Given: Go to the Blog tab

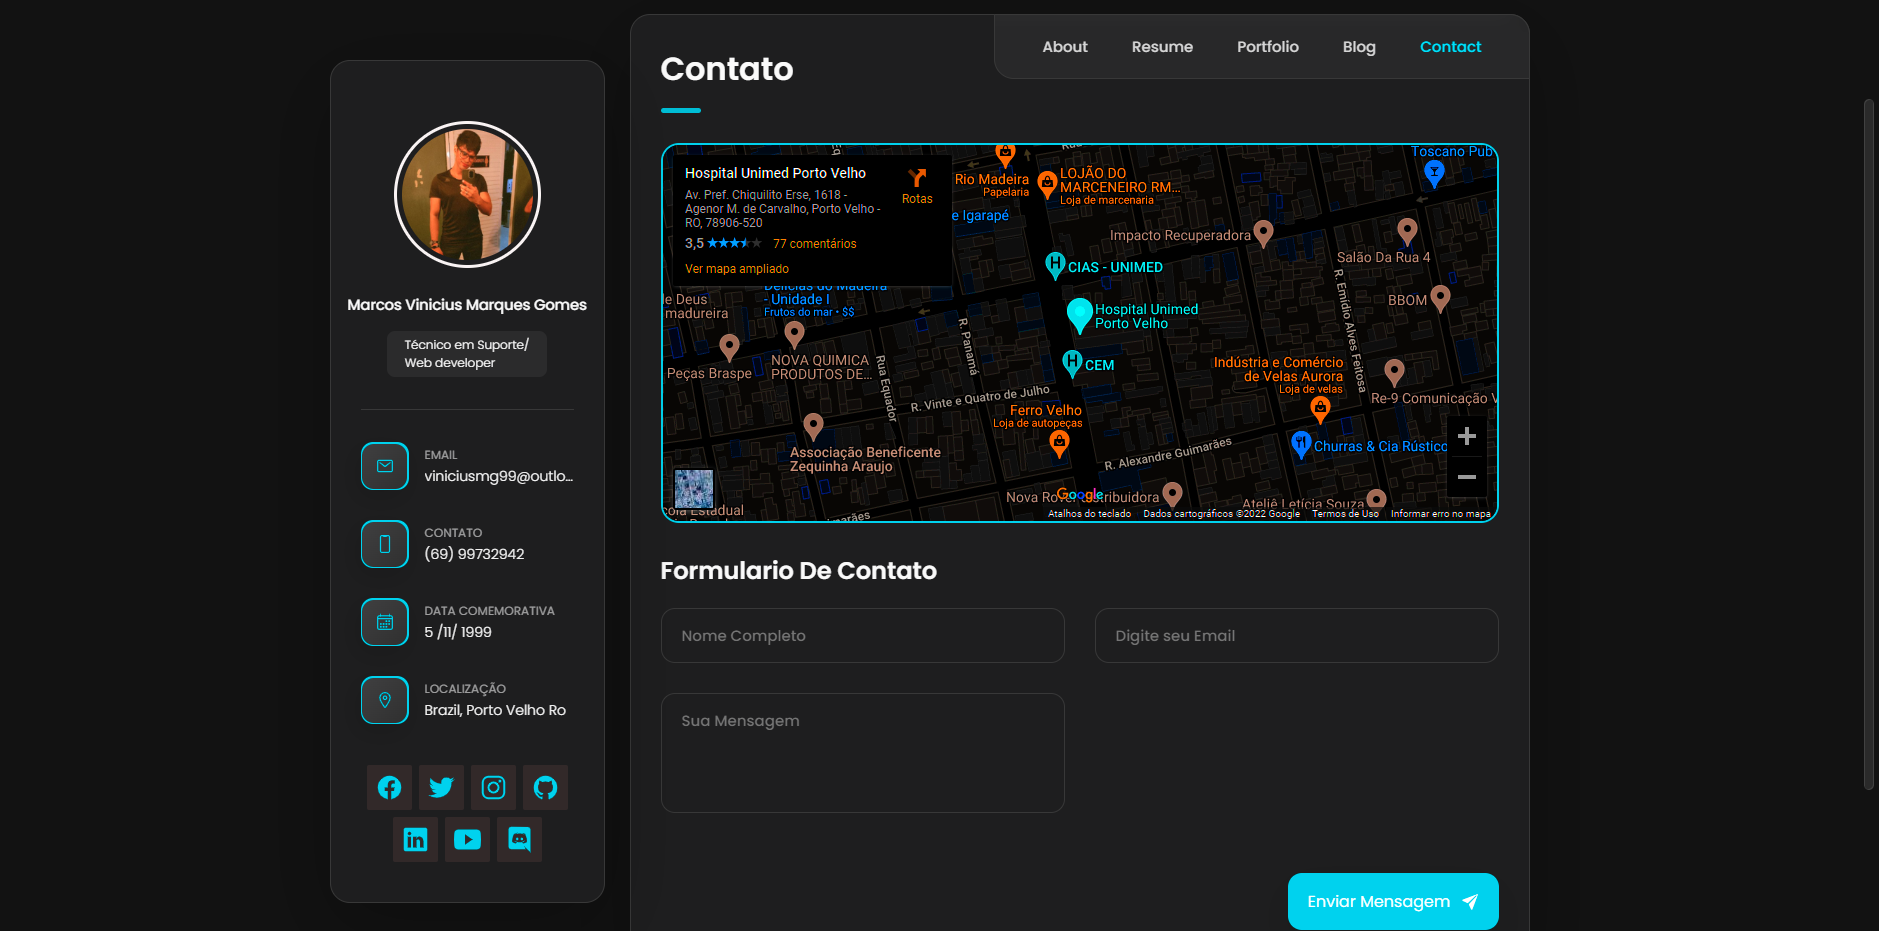Looking at the screenshot, I should 1359,47.
